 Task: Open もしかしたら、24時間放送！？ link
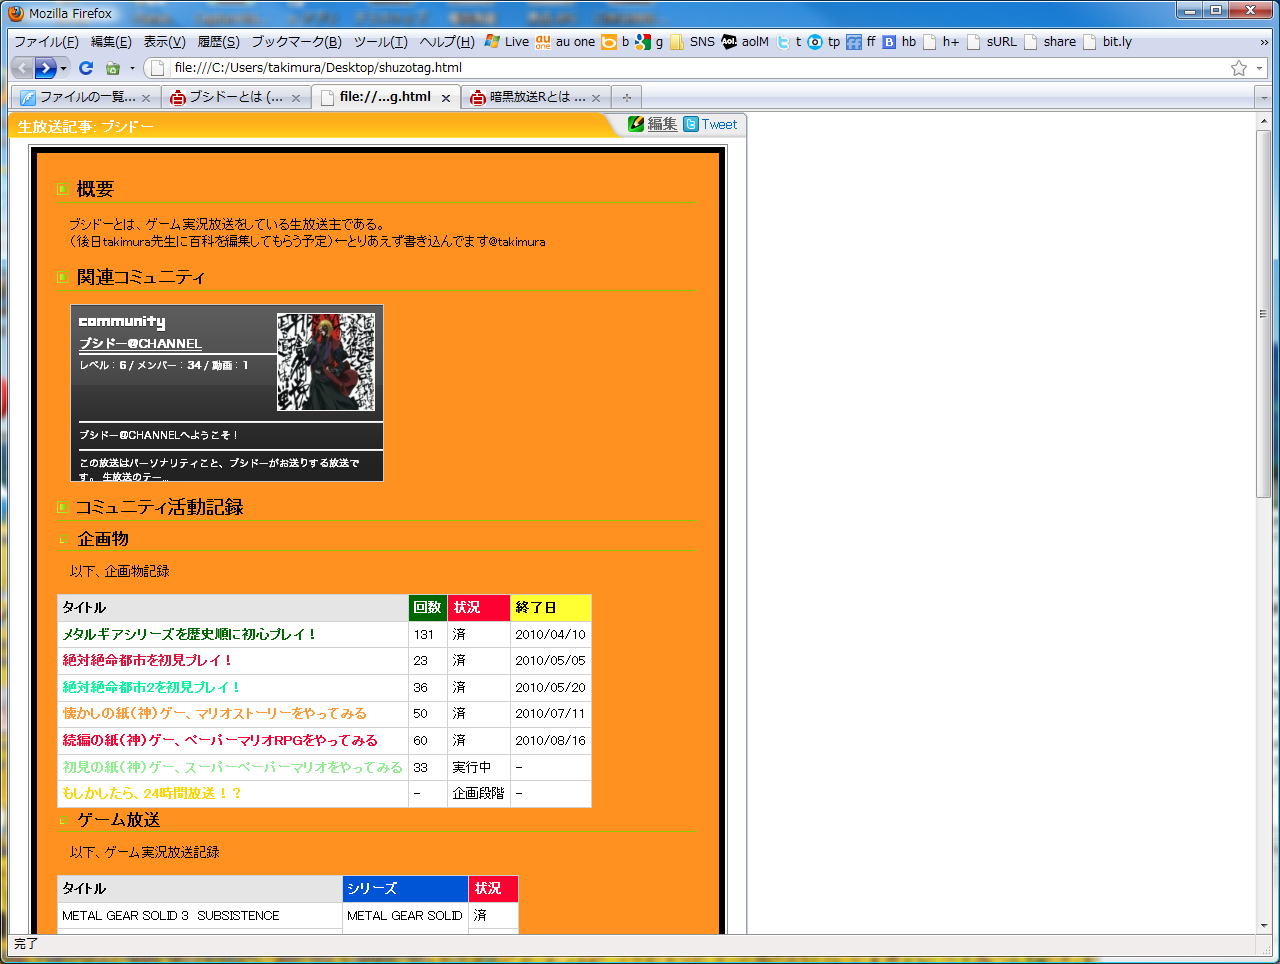coord(152,793)
